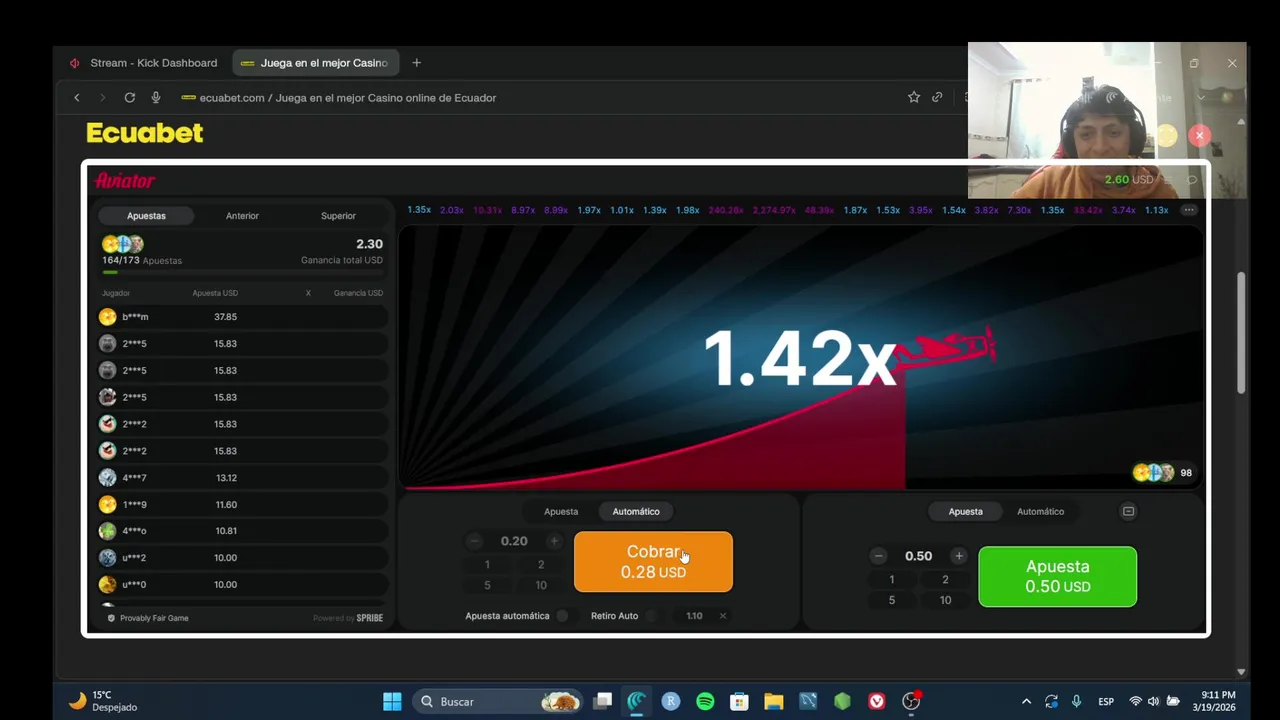
Task: Cash out with Cobrar 0.28 USD button
Action: point(653,561)
